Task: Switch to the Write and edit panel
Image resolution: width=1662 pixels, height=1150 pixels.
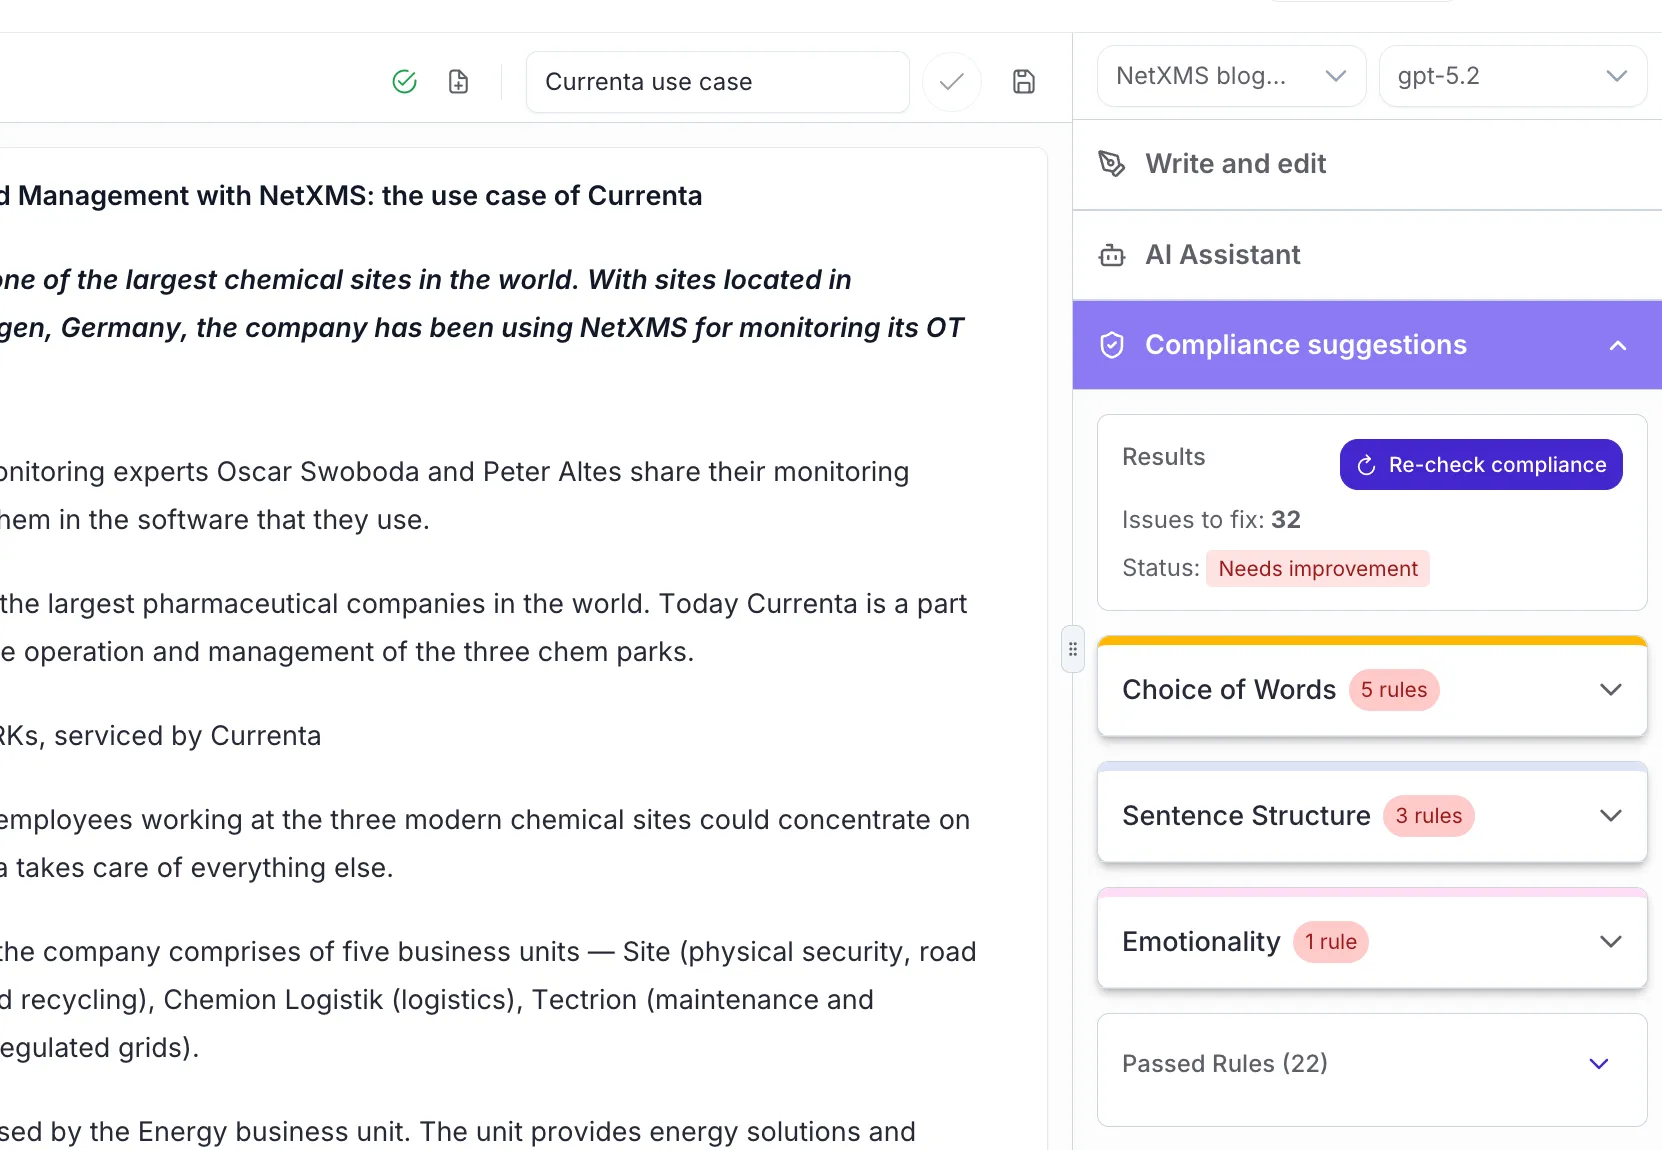Action: (x=1236, y=163)
